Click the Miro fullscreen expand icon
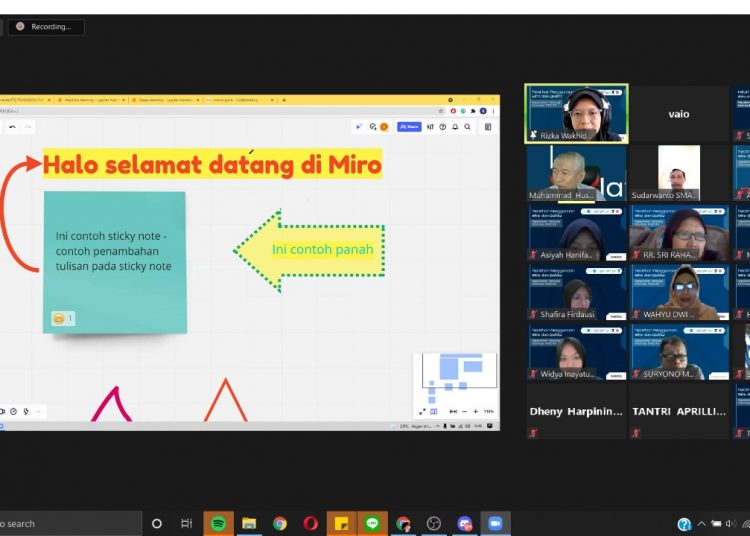This screenshot has height=536, width=750. click(422, 411)
